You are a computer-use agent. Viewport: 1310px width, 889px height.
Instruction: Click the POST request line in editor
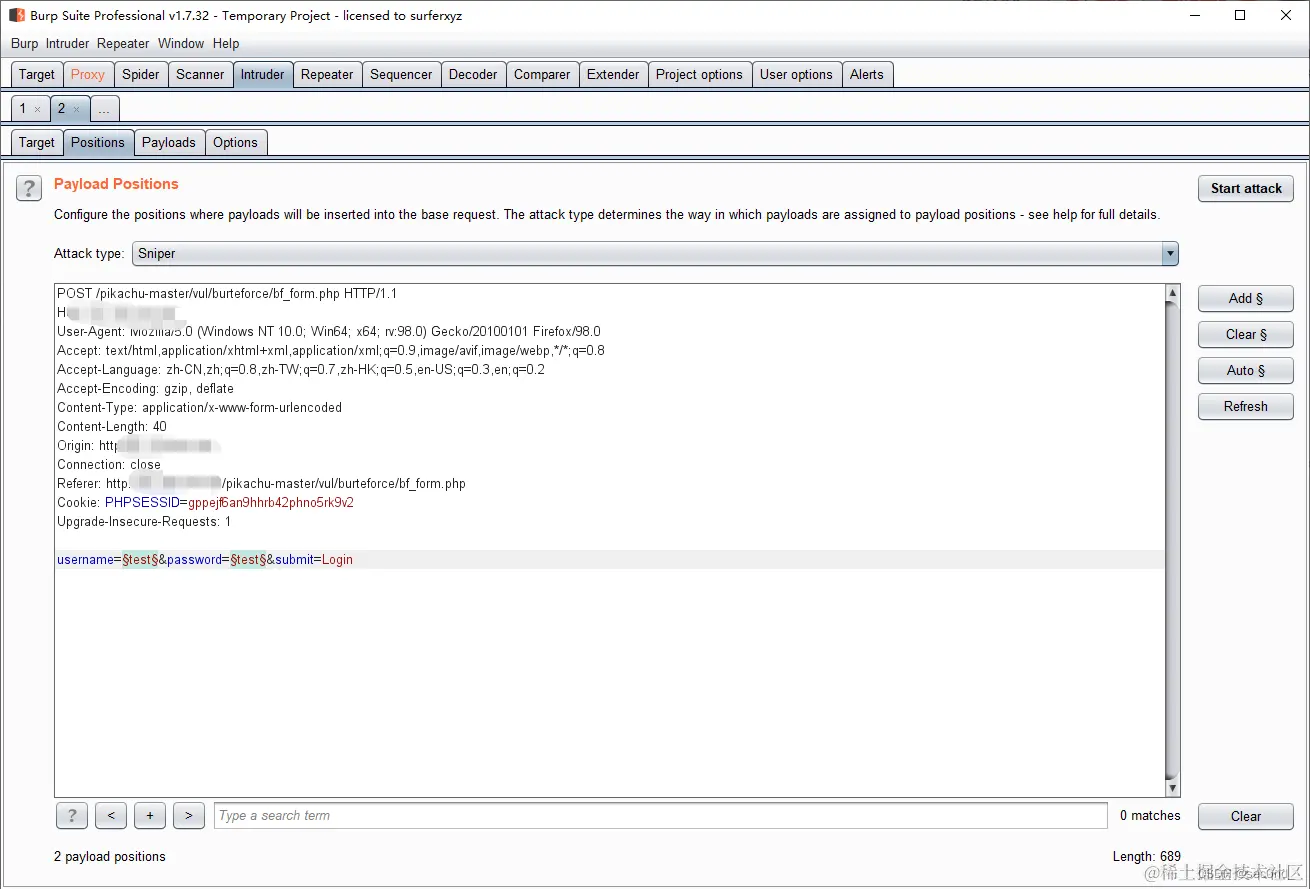(x=227, y=294)
